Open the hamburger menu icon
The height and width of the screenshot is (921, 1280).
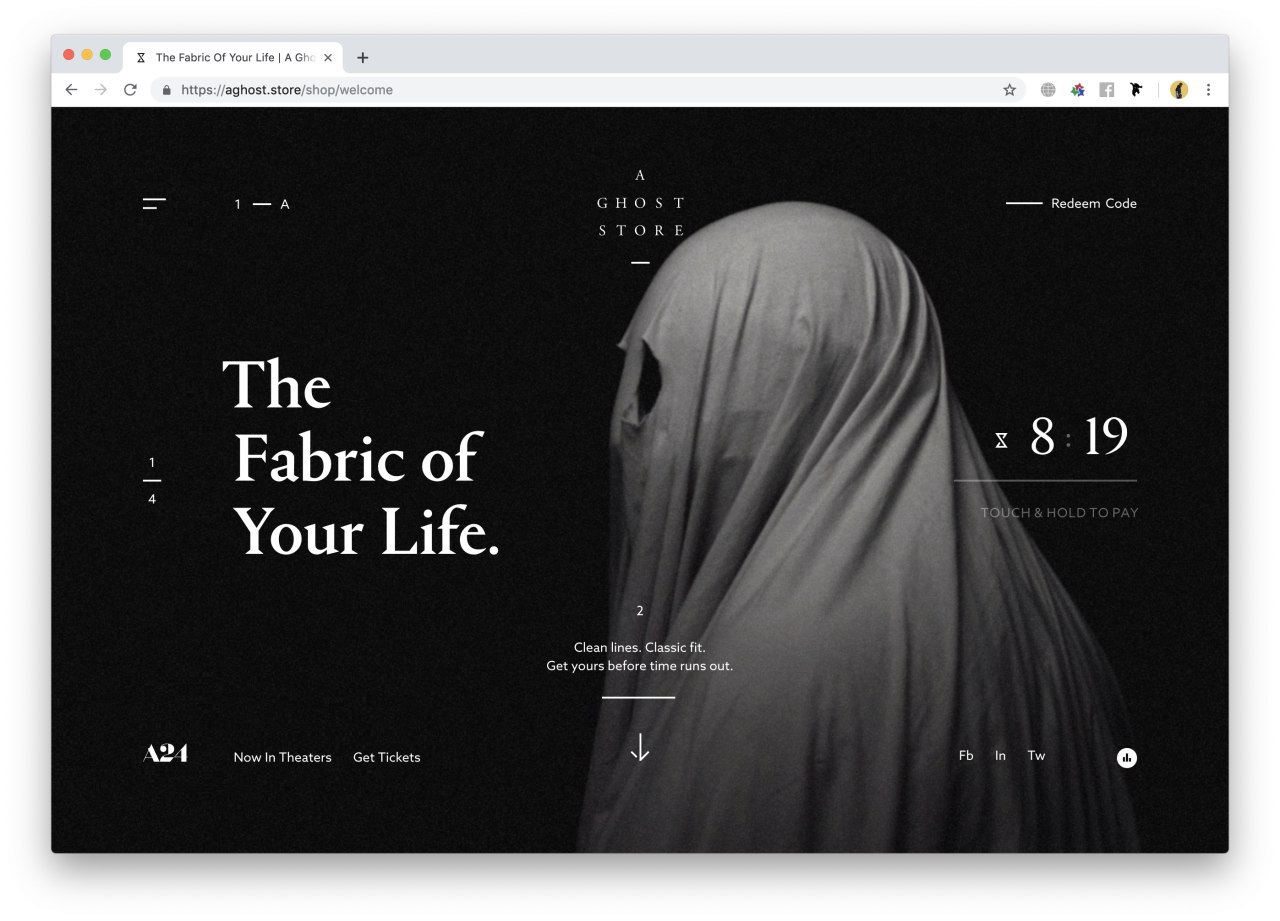154,204
